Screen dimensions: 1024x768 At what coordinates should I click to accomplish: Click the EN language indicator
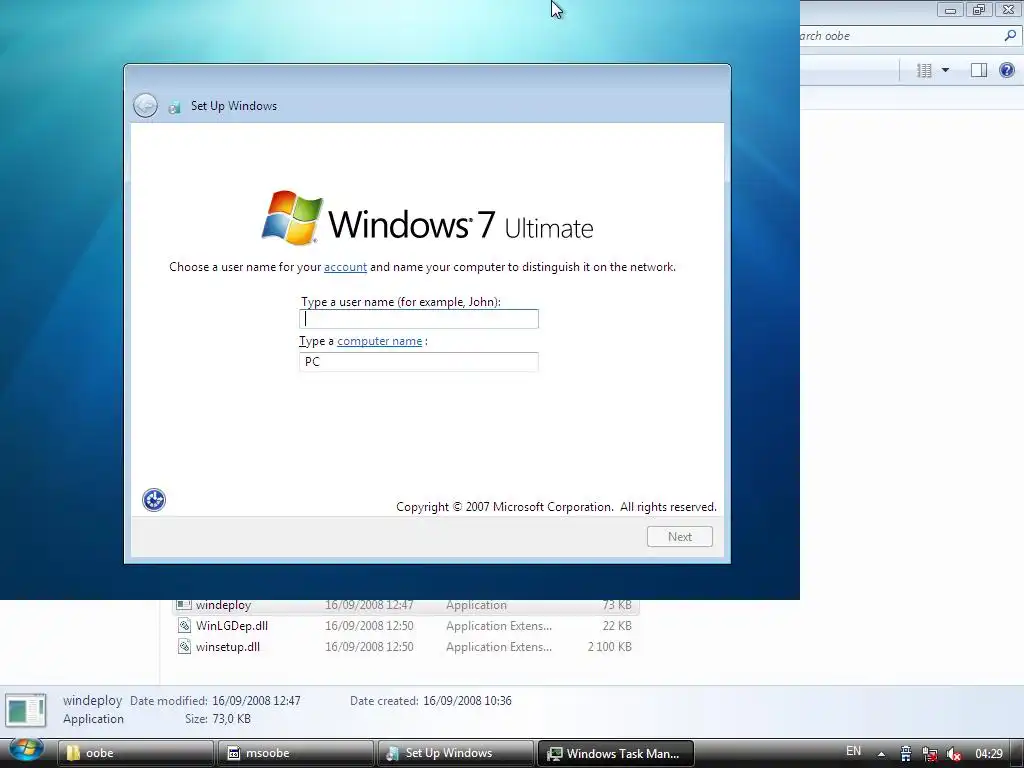click(854, 751)
